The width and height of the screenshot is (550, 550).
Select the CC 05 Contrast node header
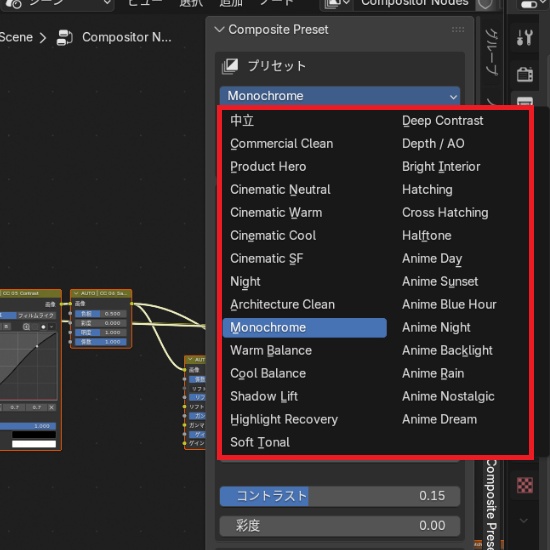[x=30, y=293]
